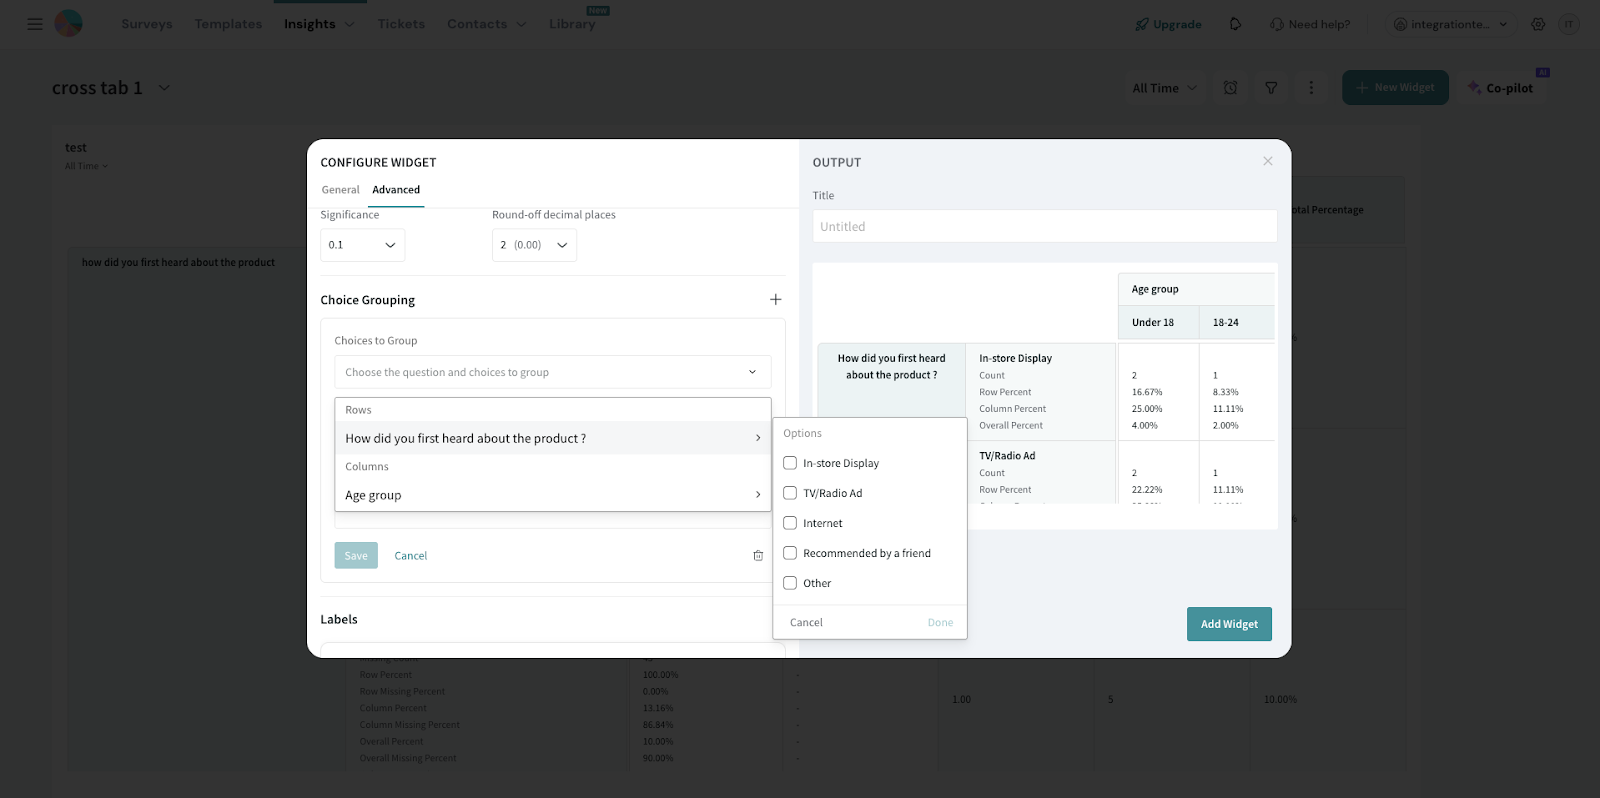Click the schedule alarm clock icon

pos(1230,88)
